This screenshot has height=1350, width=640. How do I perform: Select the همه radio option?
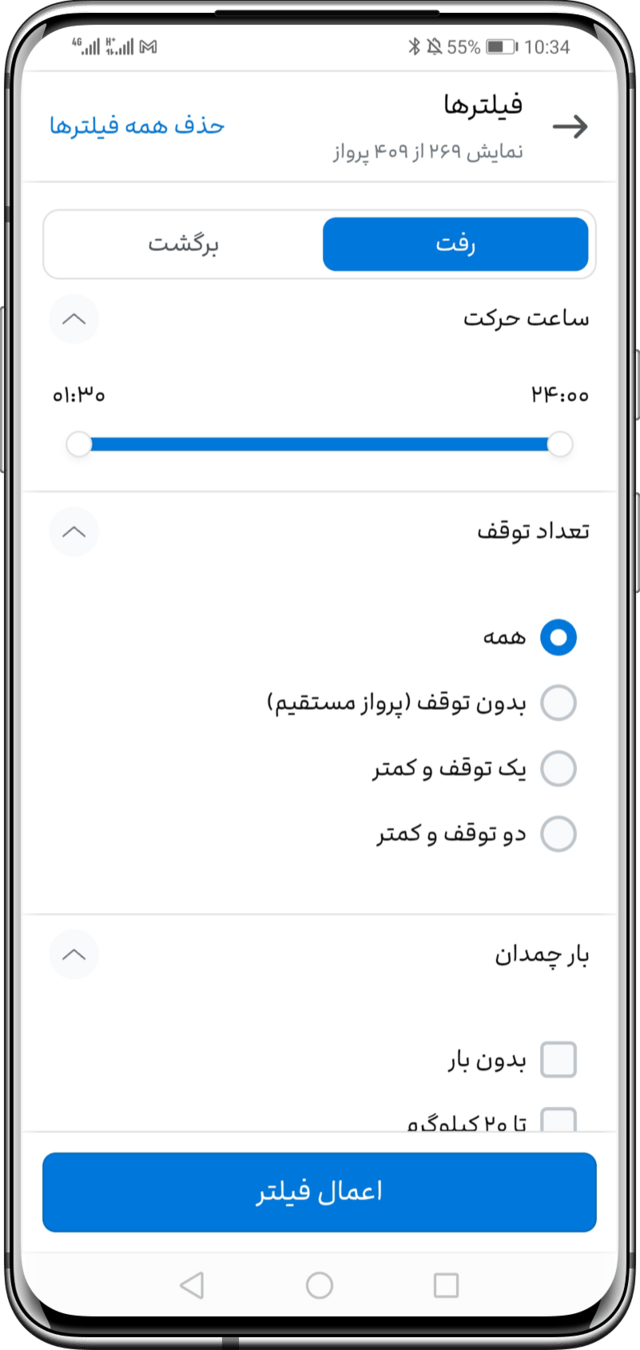pyautogui.click(x=558, y=637)
